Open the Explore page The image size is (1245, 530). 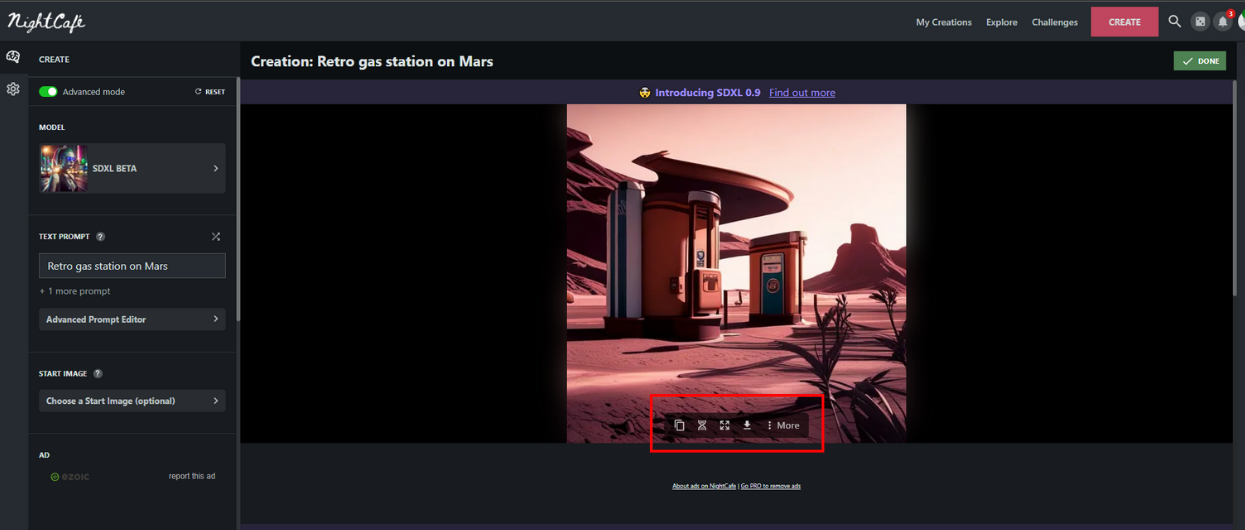1001,22
